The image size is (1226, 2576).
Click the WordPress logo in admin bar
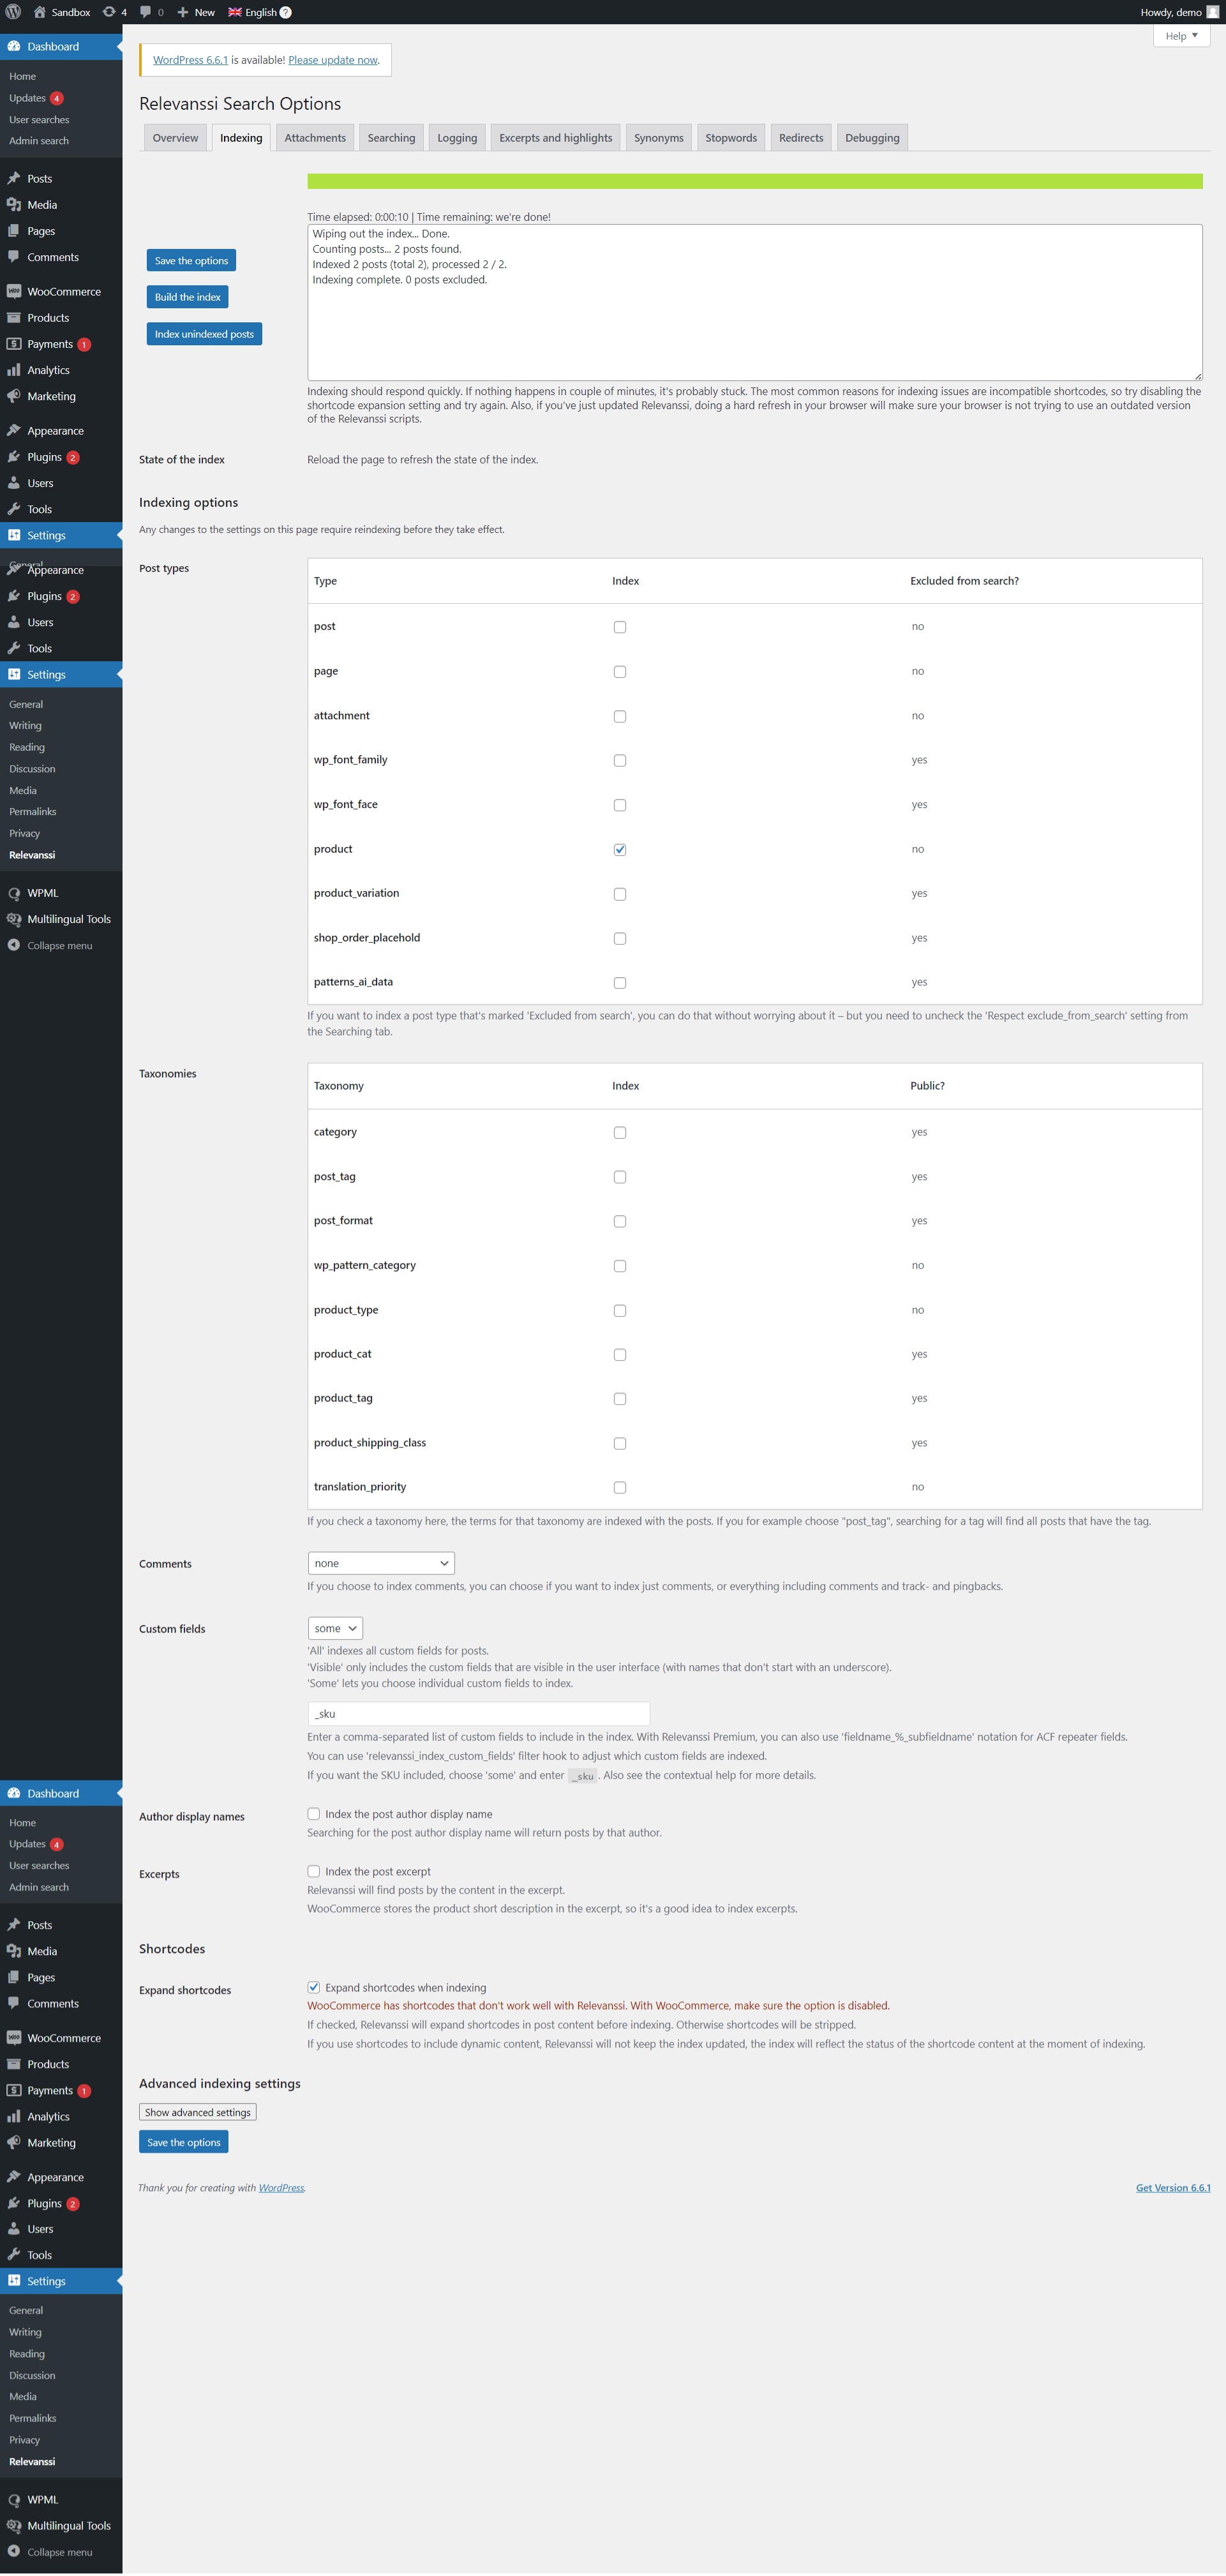(x=13, y=12)
